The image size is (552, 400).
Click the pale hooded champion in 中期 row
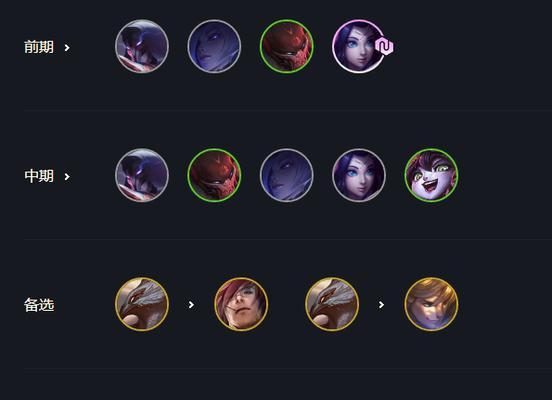287,175
